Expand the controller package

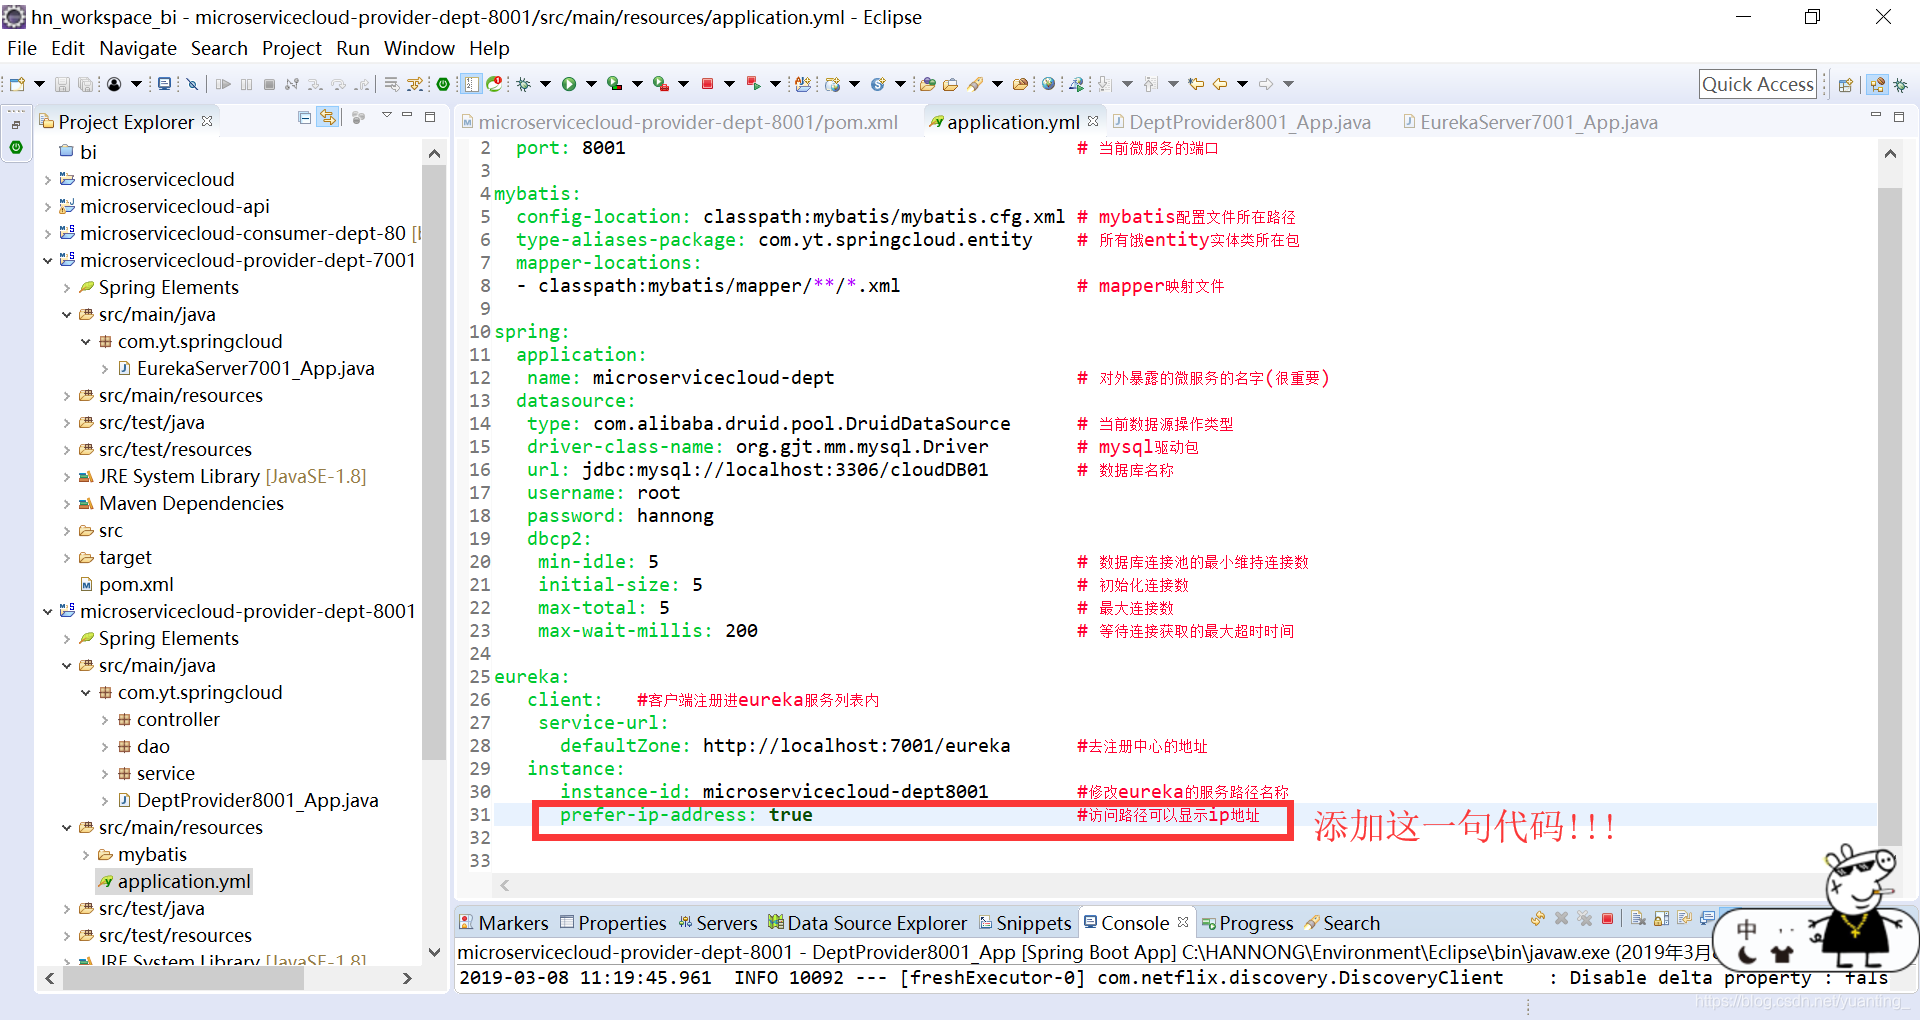104,720
